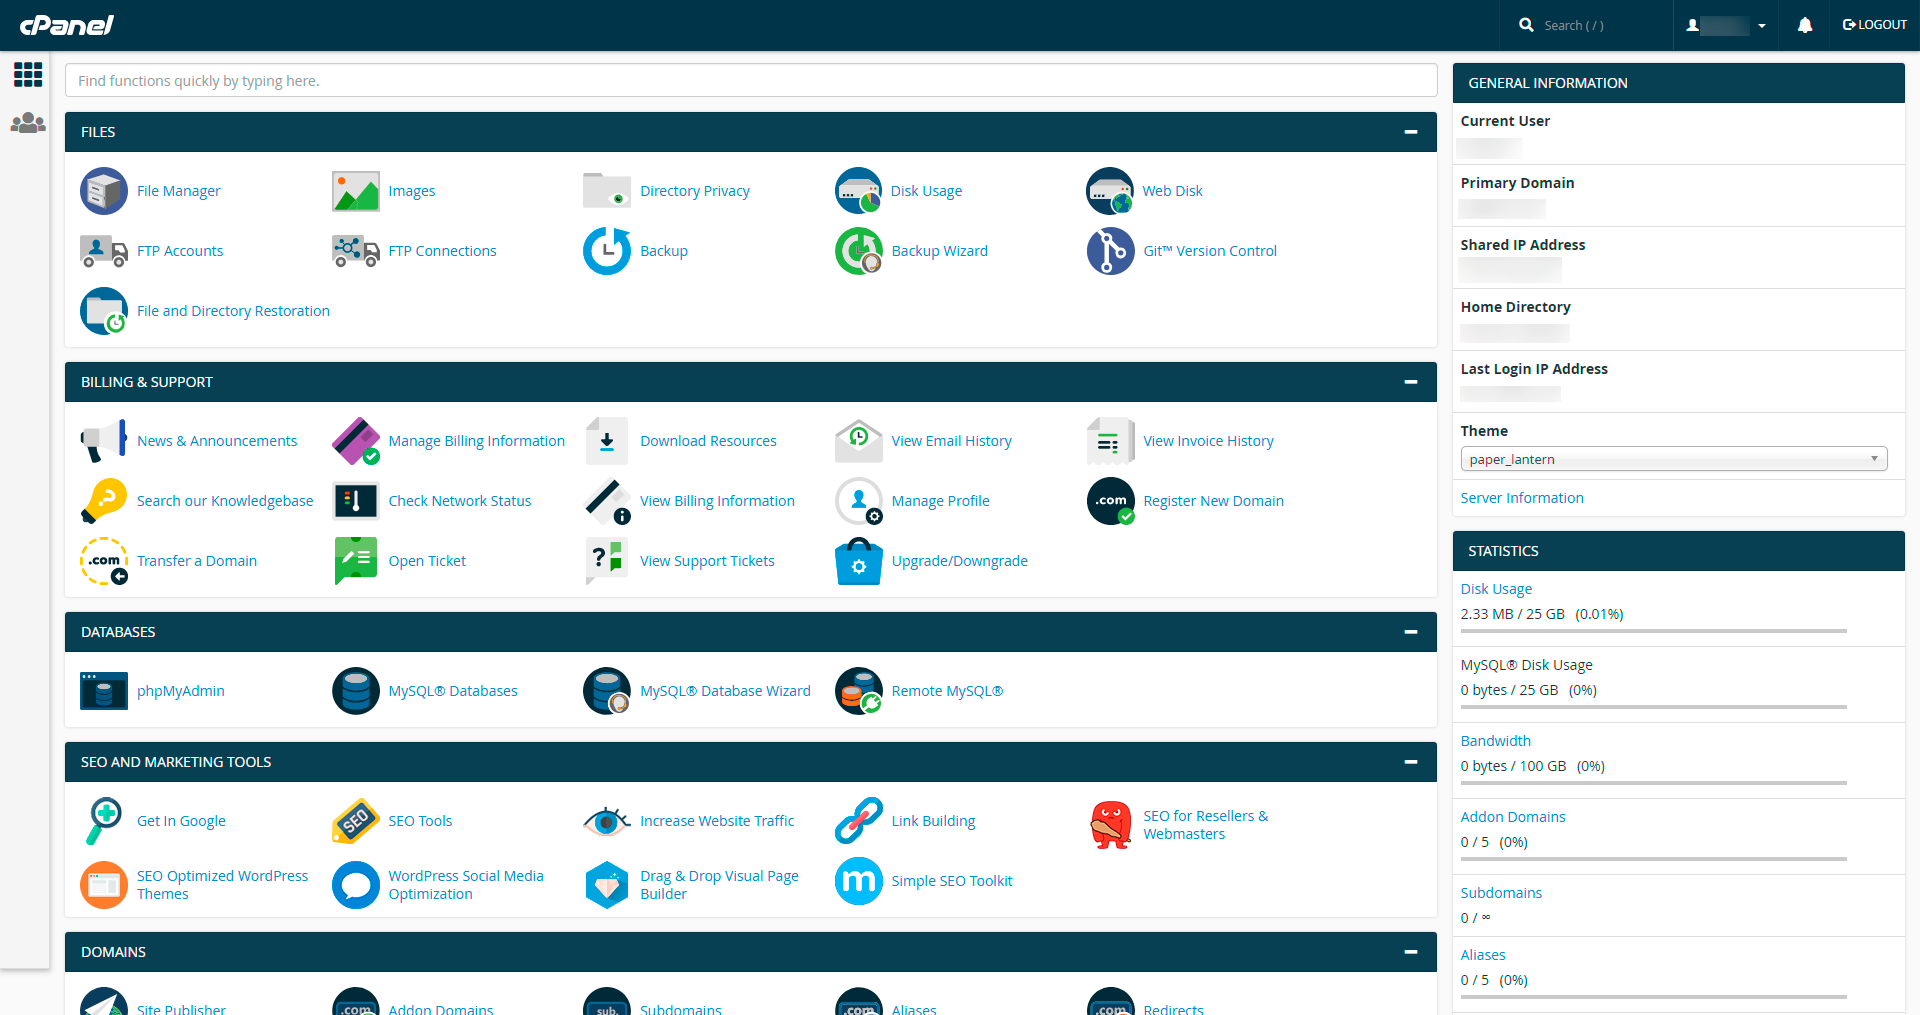Open File and Directory Restoration icon

click(x=104, y=311)
